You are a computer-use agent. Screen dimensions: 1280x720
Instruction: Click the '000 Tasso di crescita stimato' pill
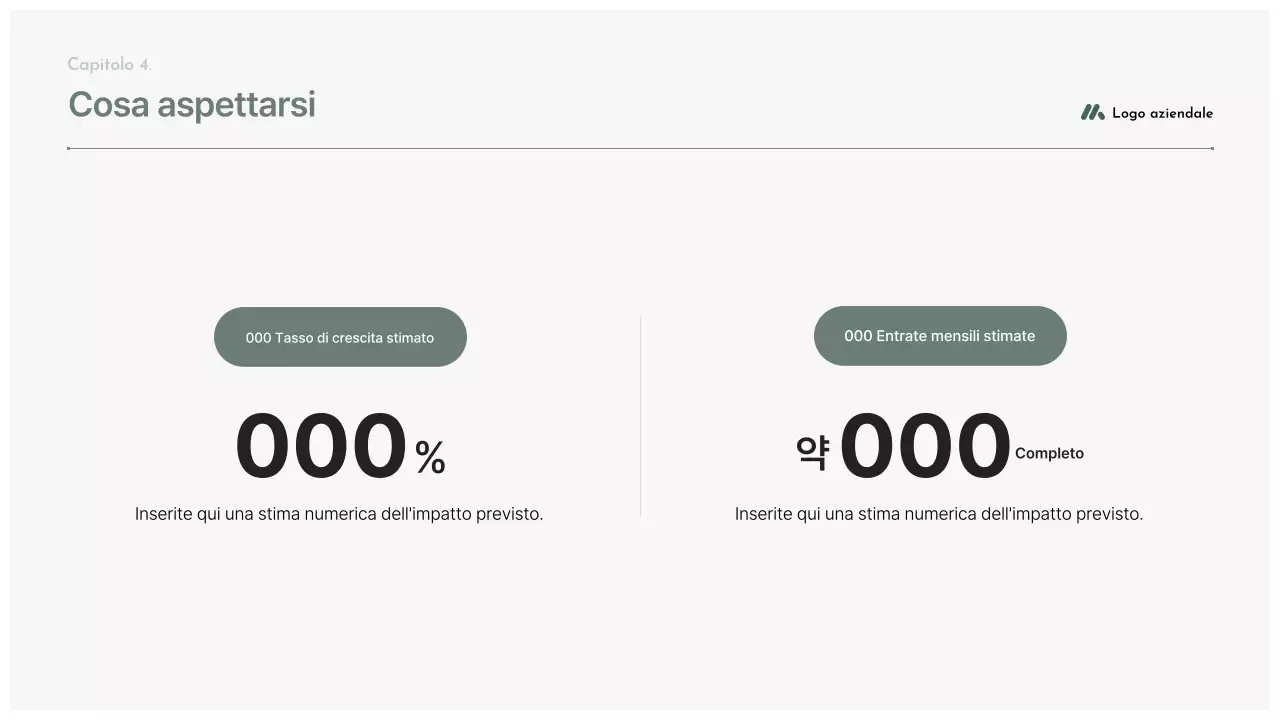click(340, 337)
